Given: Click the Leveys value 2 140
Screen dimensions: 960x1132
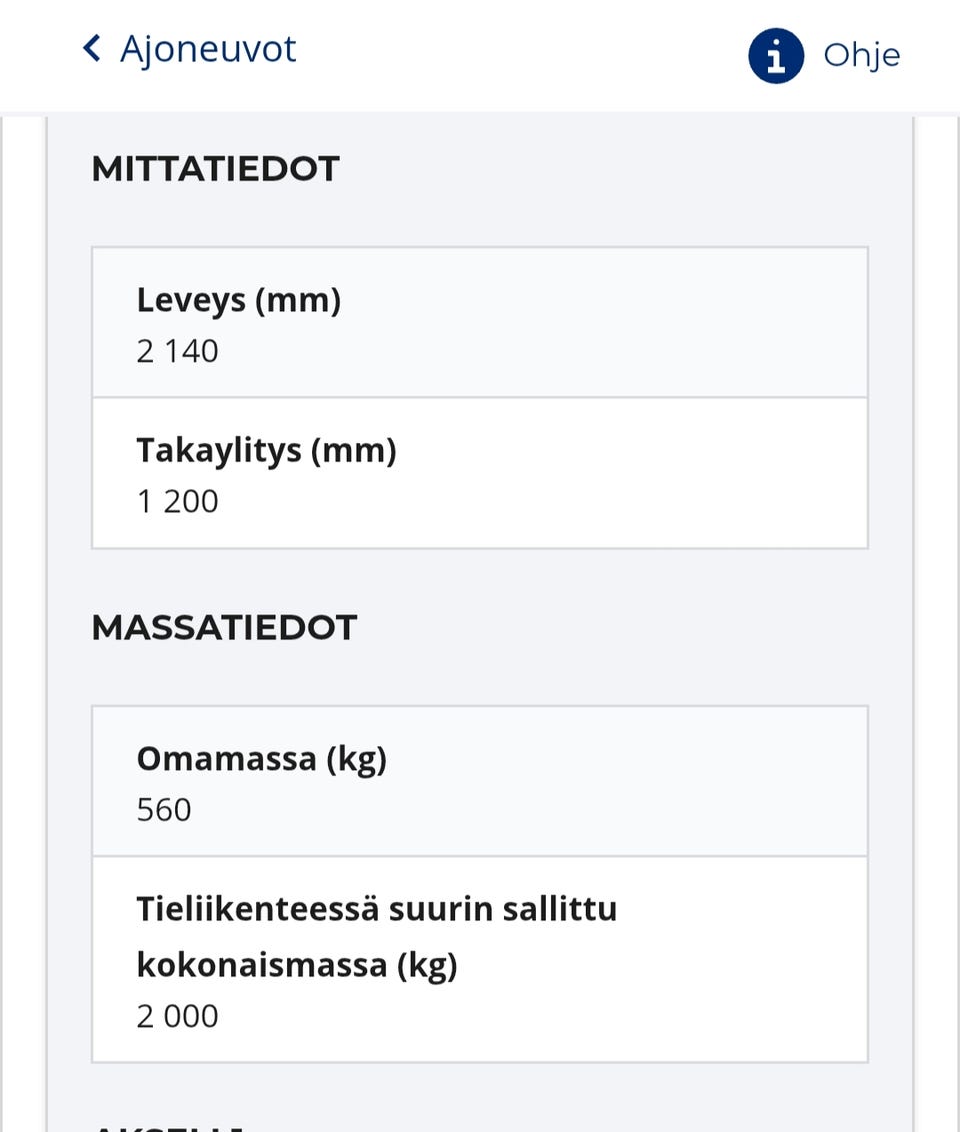Looking at the screenshot, I should tap(177, 352).
